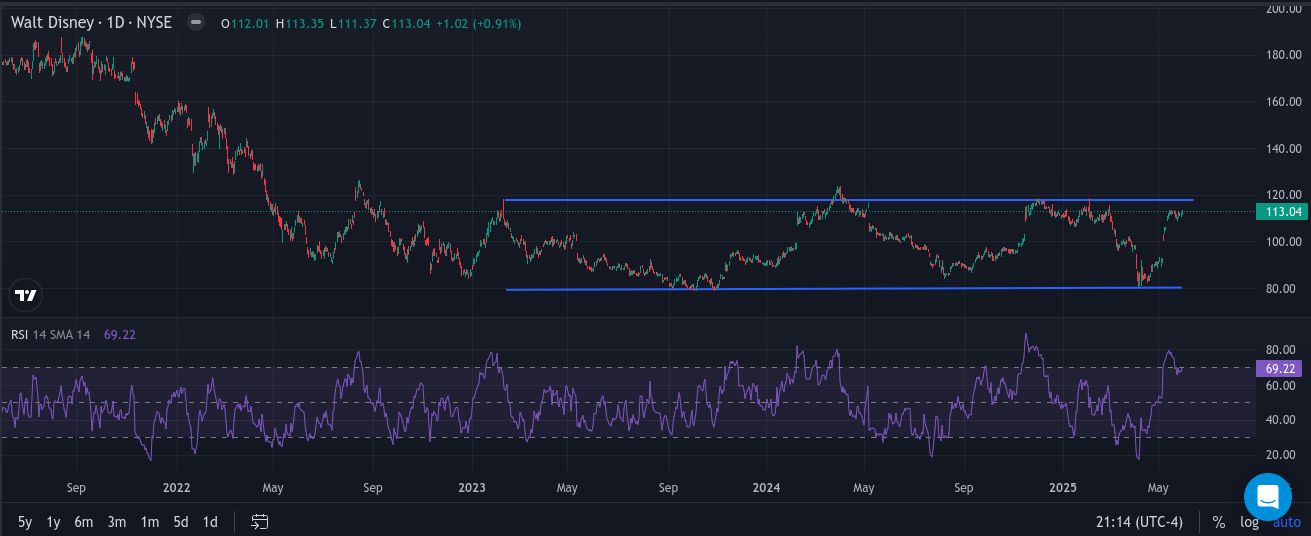The height and width of the screenshot is (536, 1311).
Task: Select the 1y time range
Action: pos(54,522)
